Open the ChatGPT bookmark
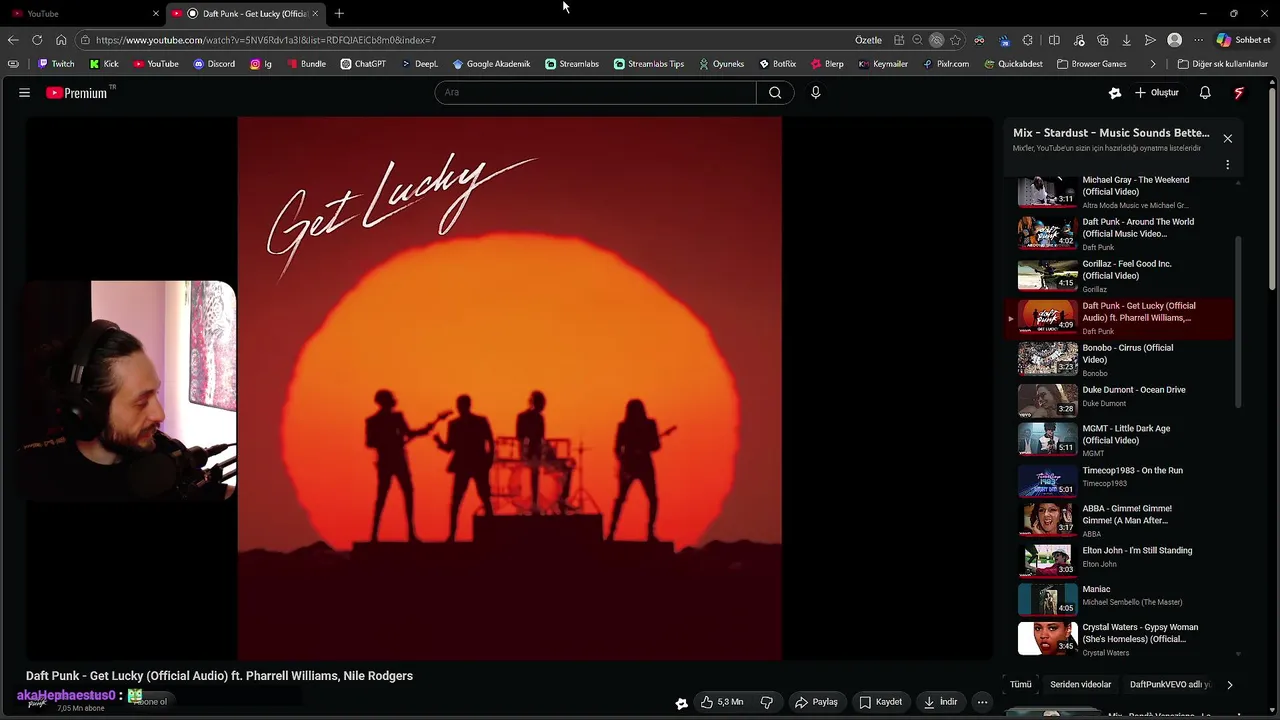Viewport: 1280px width, 720px height. (x=363, y=64)
